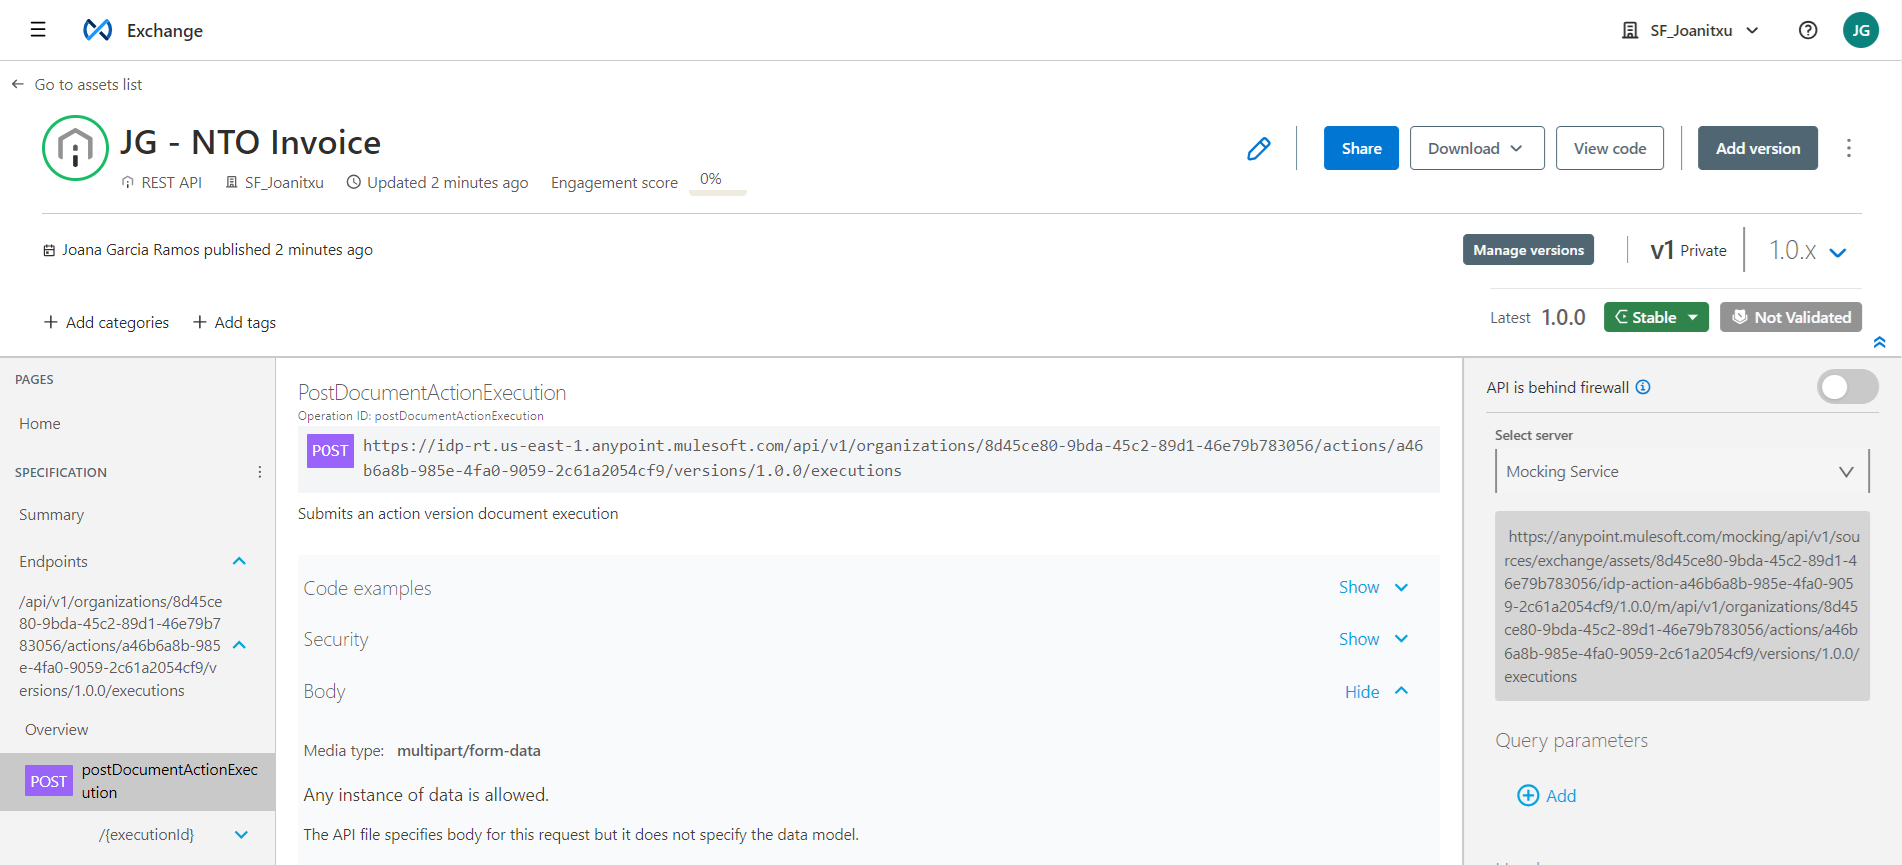1902x865 pixels.
Task: Click the JG - NTO Invoice title
Action: [x=250, y=142]
